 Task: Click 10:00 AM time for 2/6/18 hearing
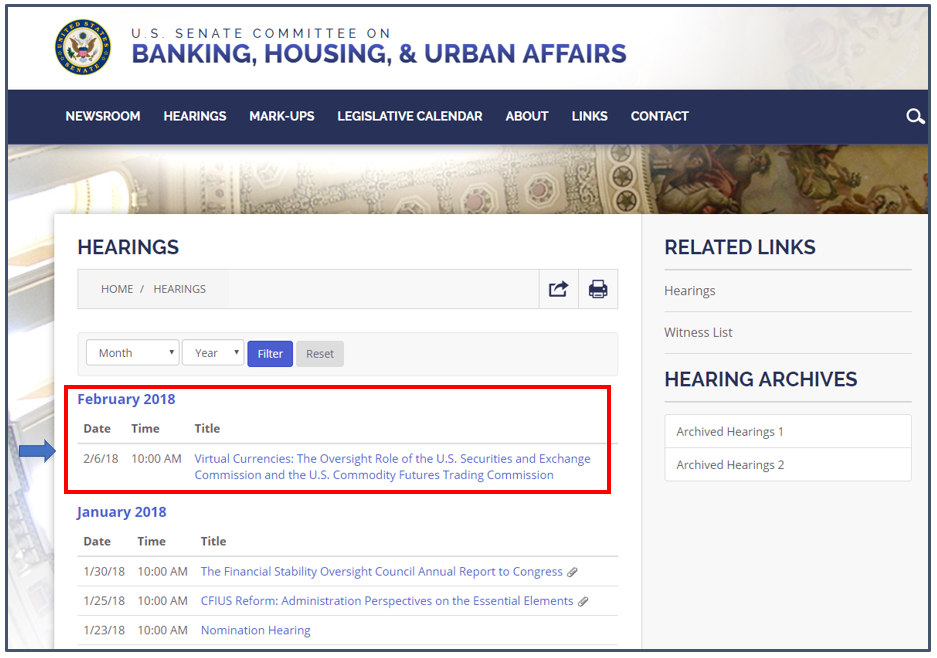156,459
